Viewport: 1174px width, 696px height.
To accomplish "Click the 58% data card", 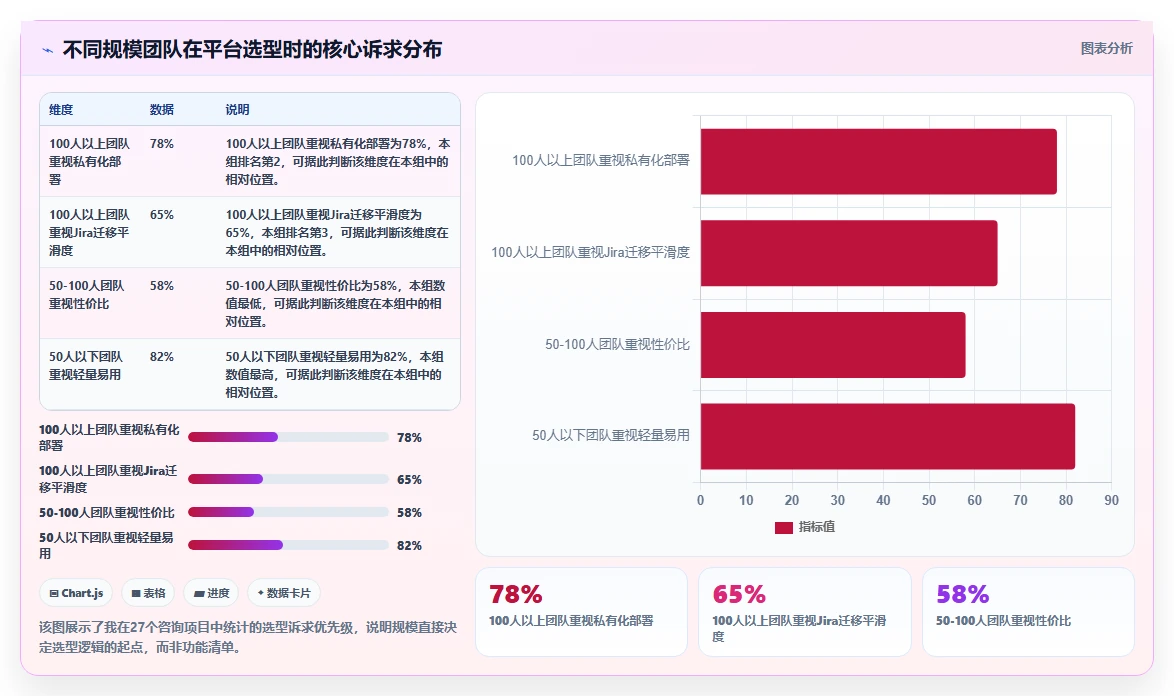I will tap(1028, 611).
